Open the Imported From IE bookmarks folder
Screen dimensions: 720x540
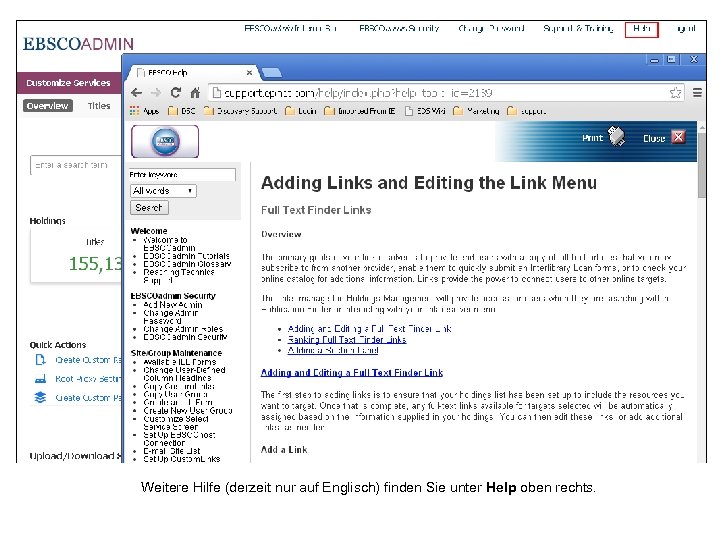[x=360, y=111]
